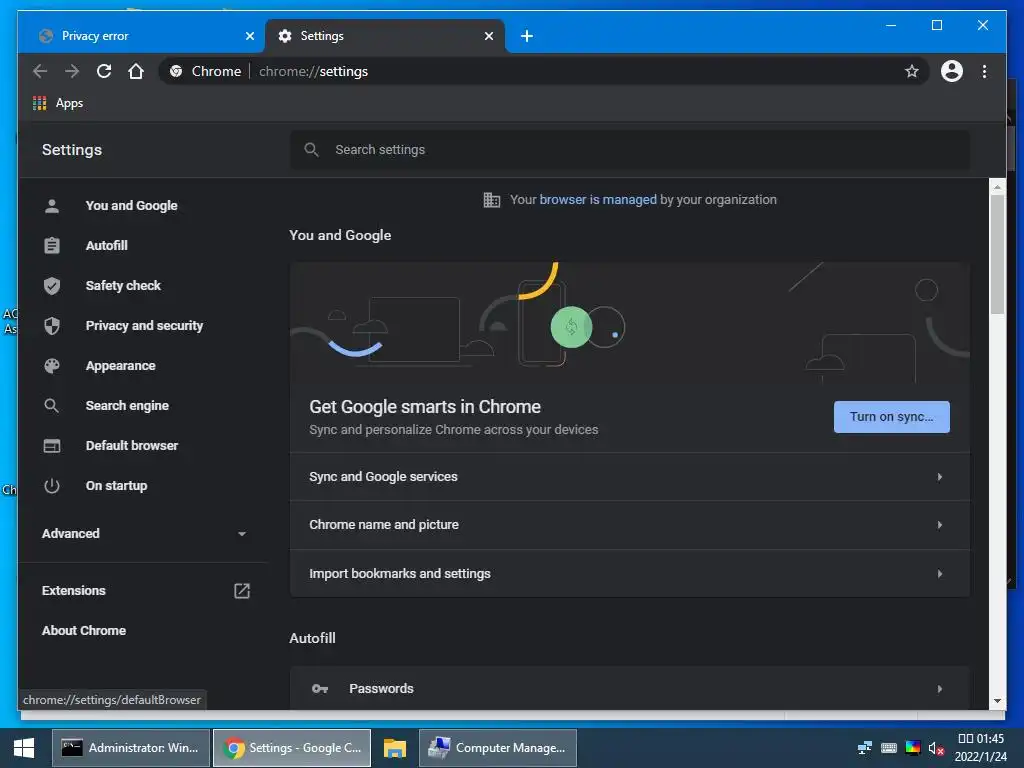Click the clipboard icon beside Autofill
The height and width of the screenshot is (768, 1024).
[x=52, y=246]
